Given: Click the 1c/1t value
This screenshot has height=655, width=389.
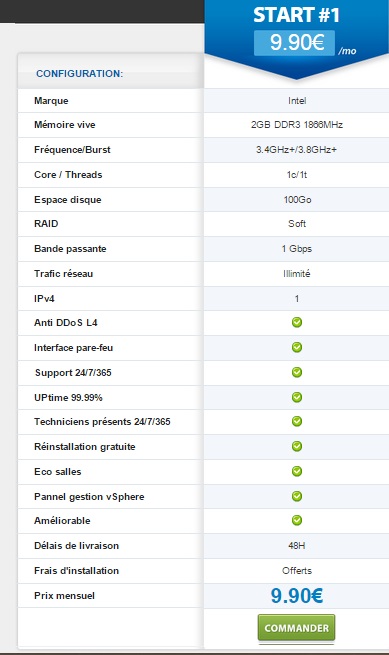Looking at the screenshot, I should pyautogui.click(x=297, y=175).
